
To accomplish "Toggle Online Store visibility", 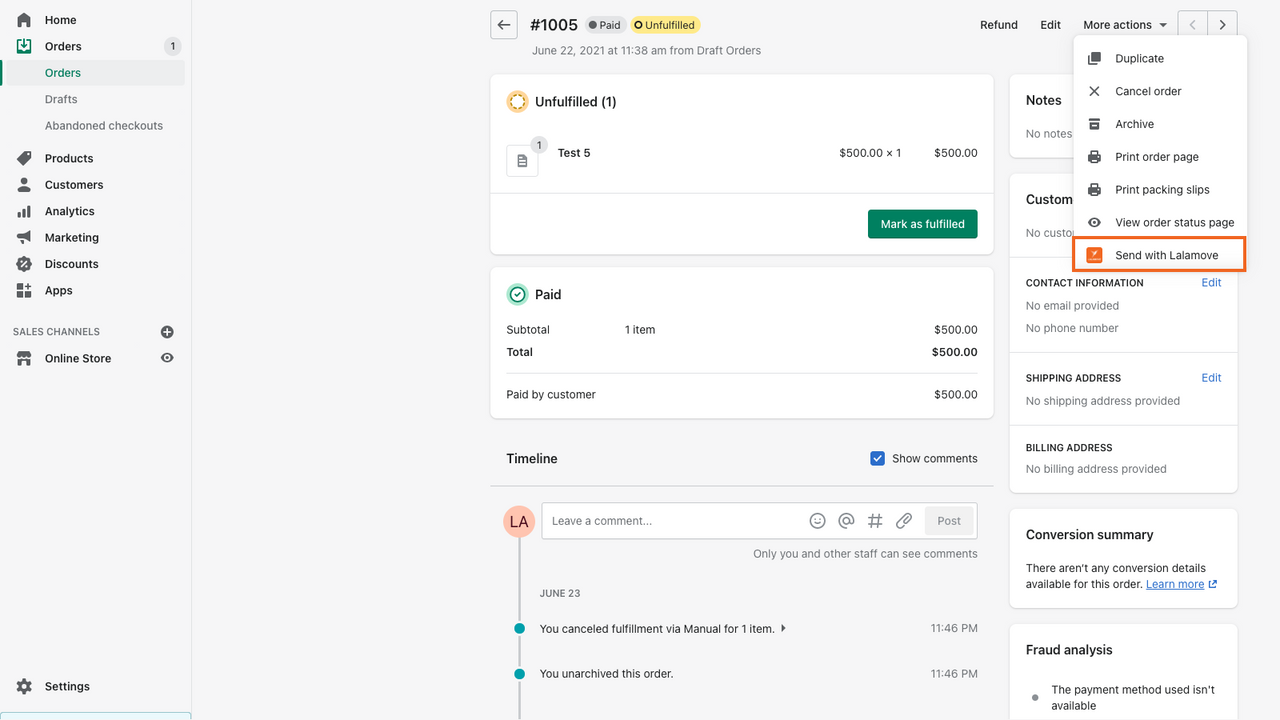I will coord(166,358).
